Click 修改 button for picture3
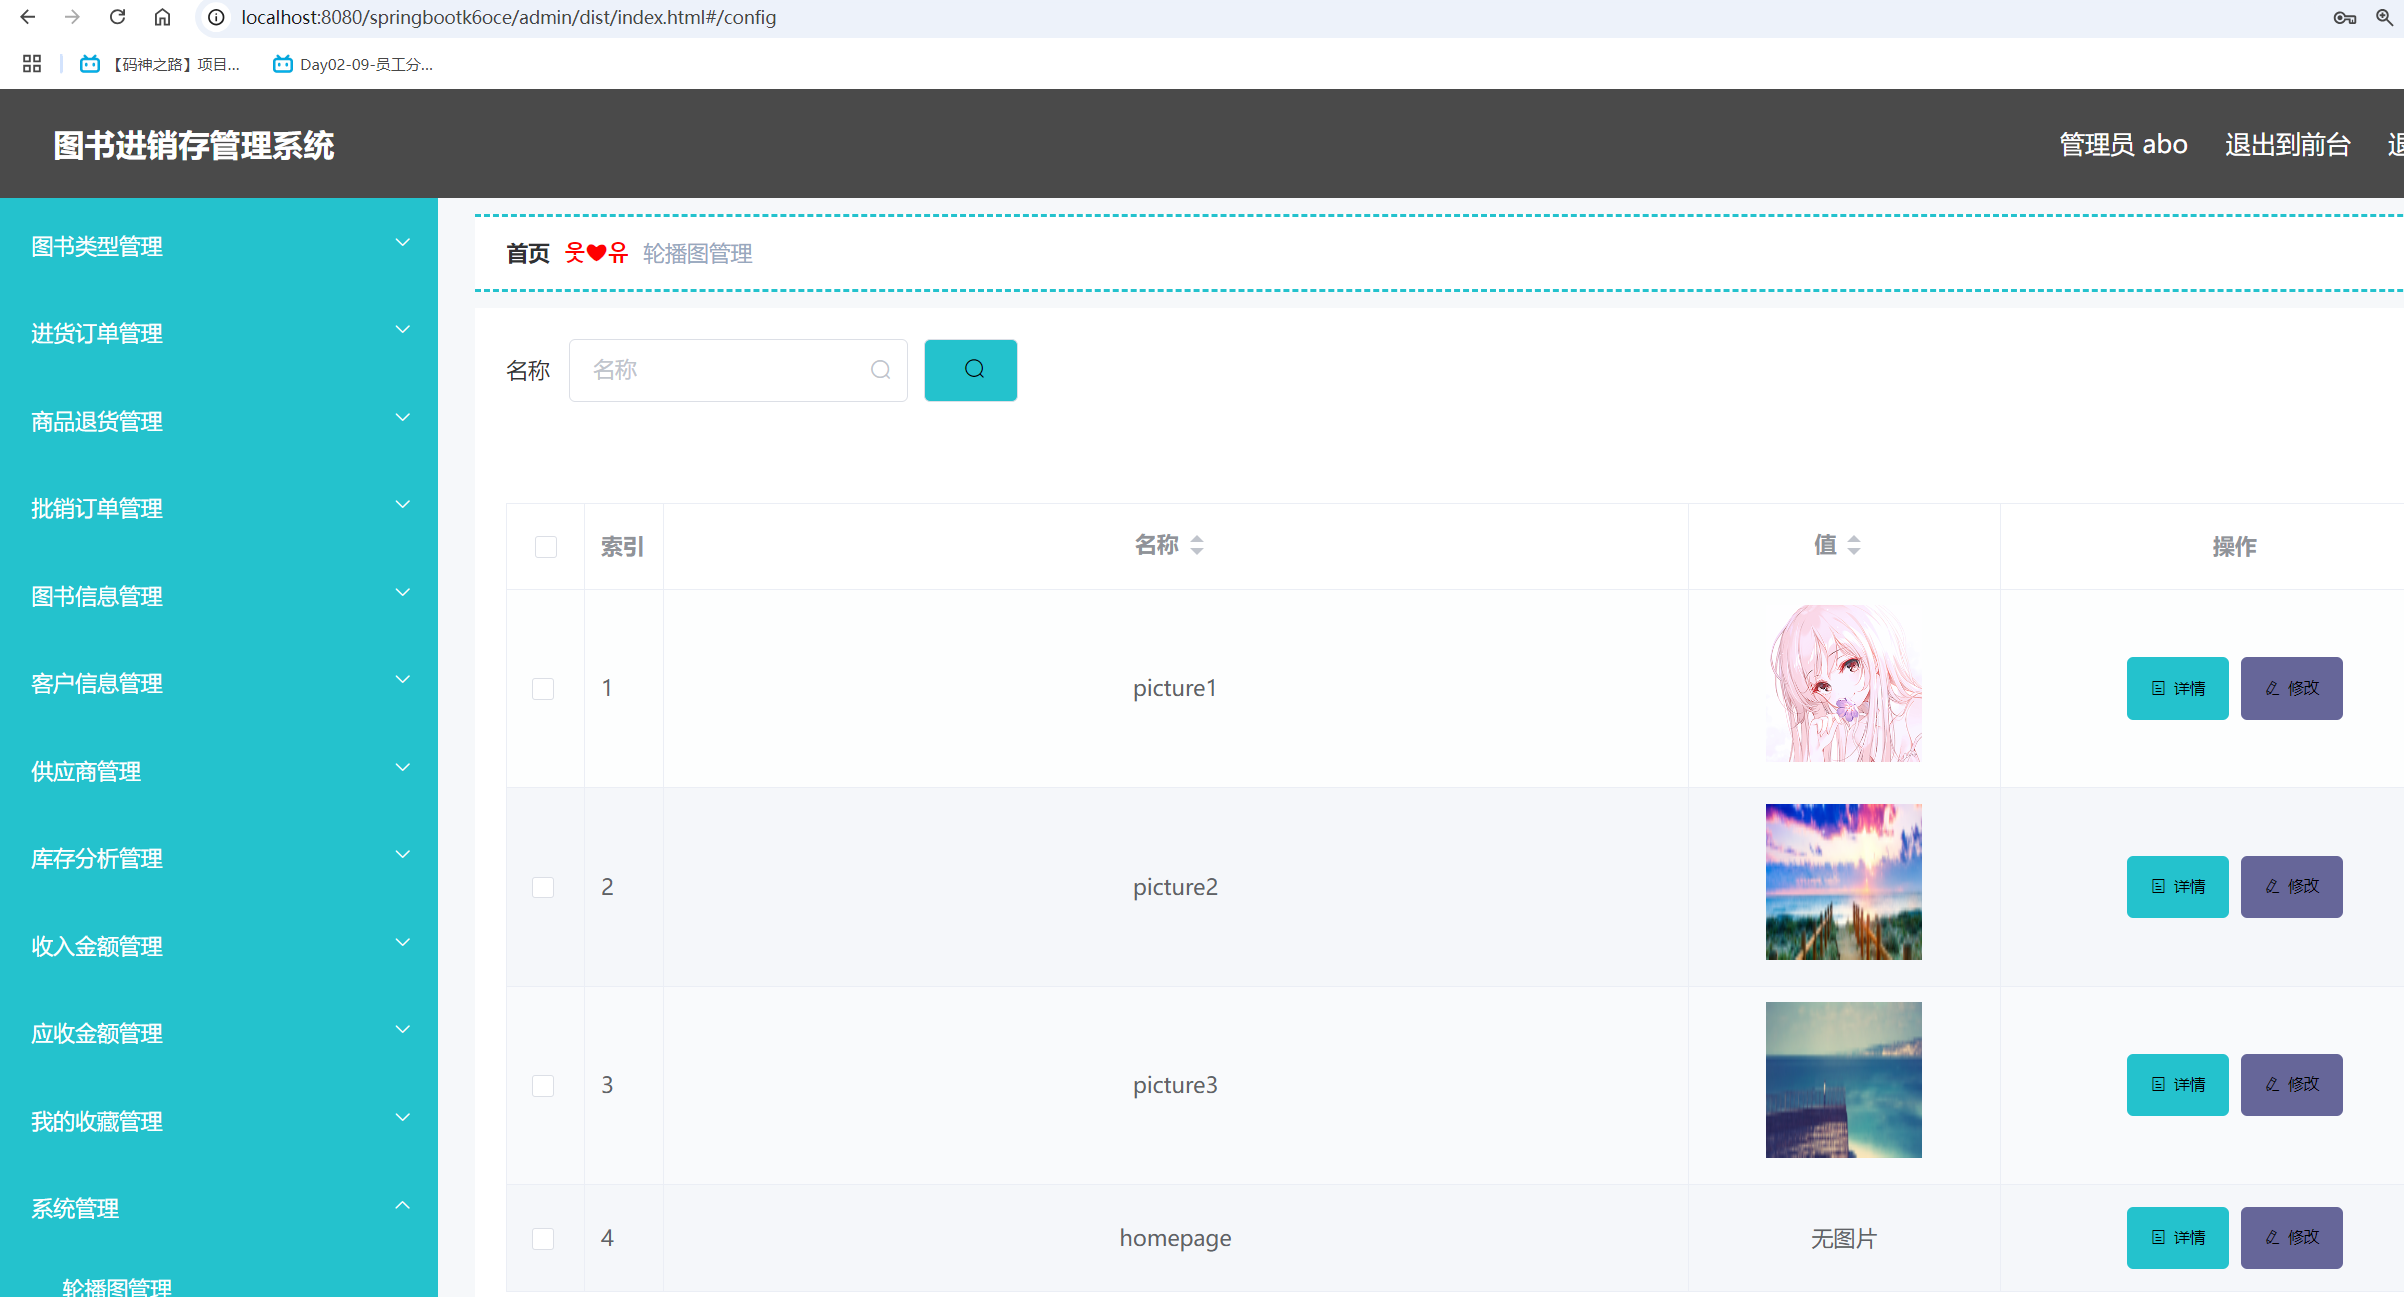The width and height of the screenshot is (2404, 1297). [x=2291, y=1084]
